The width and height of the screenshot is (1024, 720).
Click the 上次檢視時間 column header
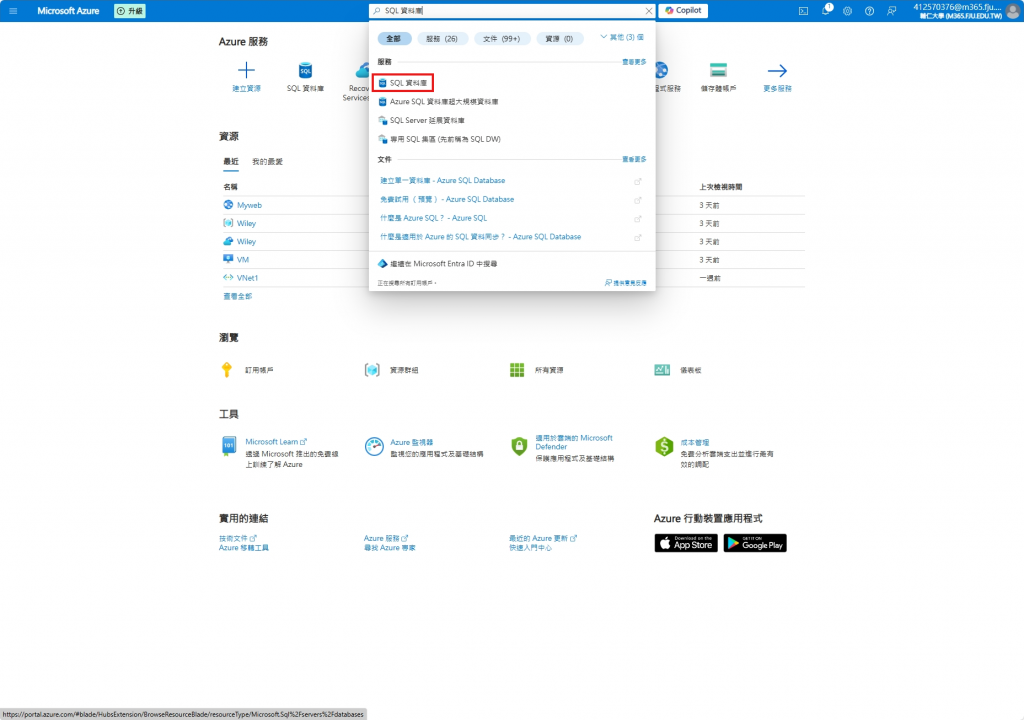pyautogui.click(x=720, y=187)
